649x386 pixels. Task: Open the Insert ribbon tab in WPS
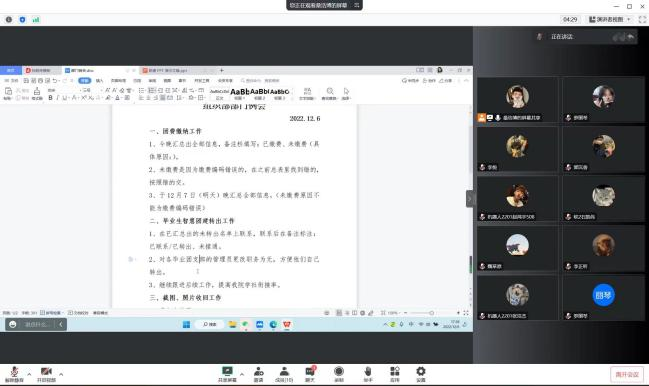[x=99, y=81]
